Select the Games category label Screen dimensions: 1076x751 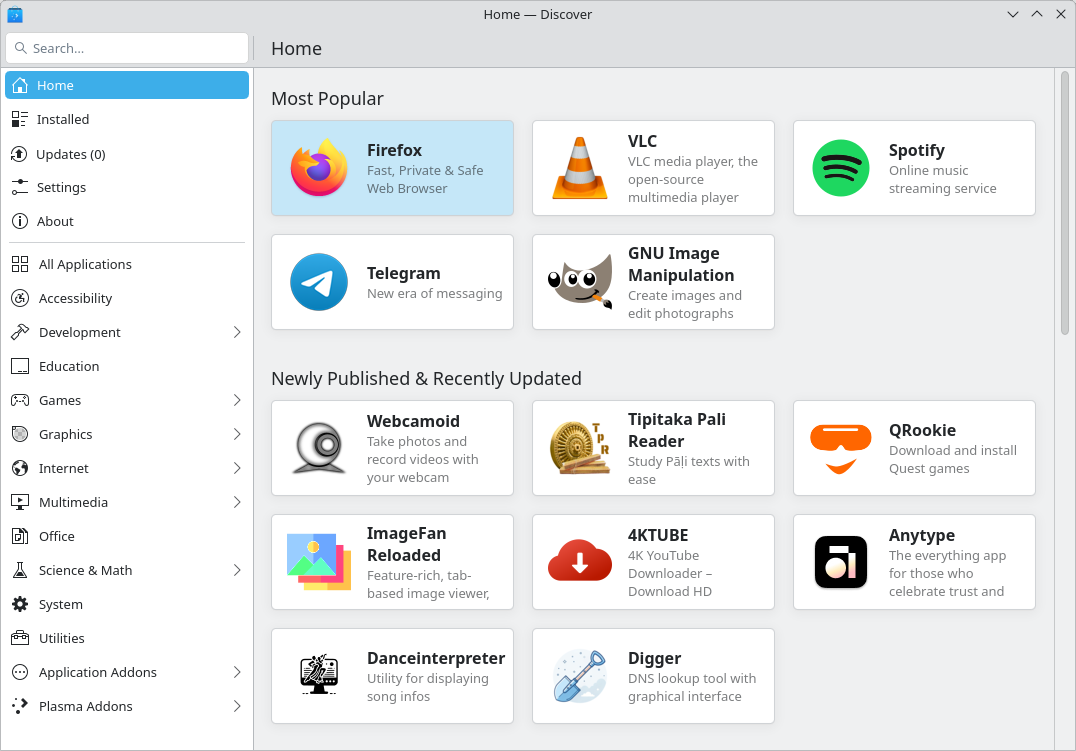tap(60, 400)
